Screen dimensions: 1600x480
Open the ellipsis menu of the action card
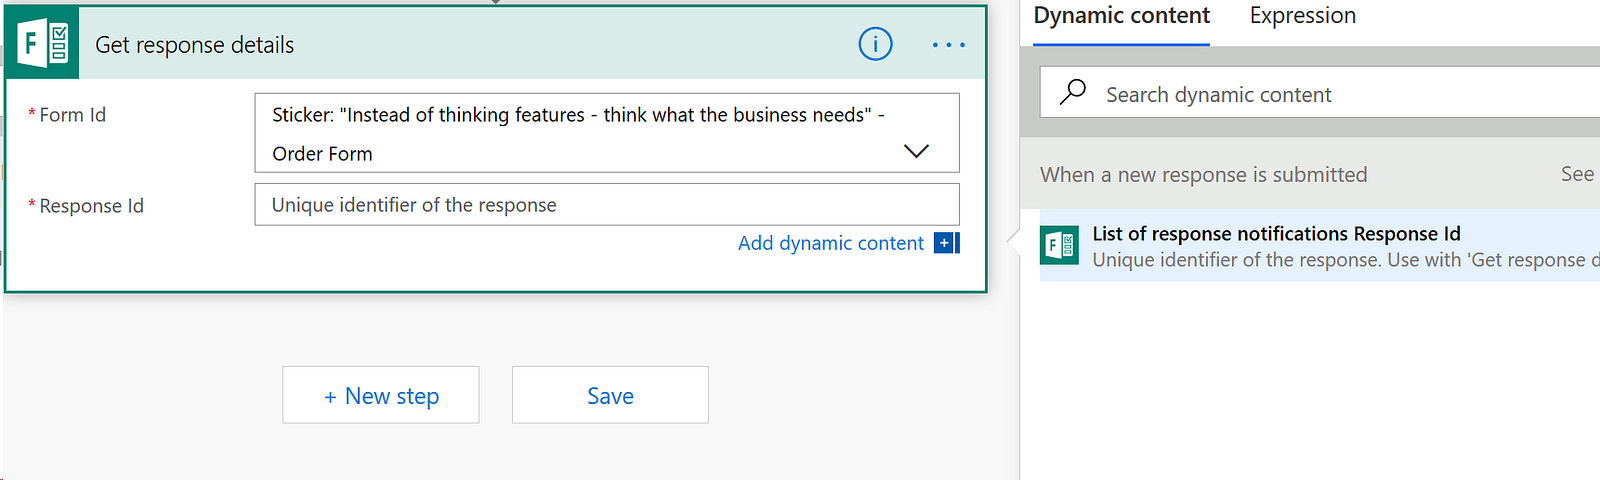pyautogui.click(x=948, y=45)
